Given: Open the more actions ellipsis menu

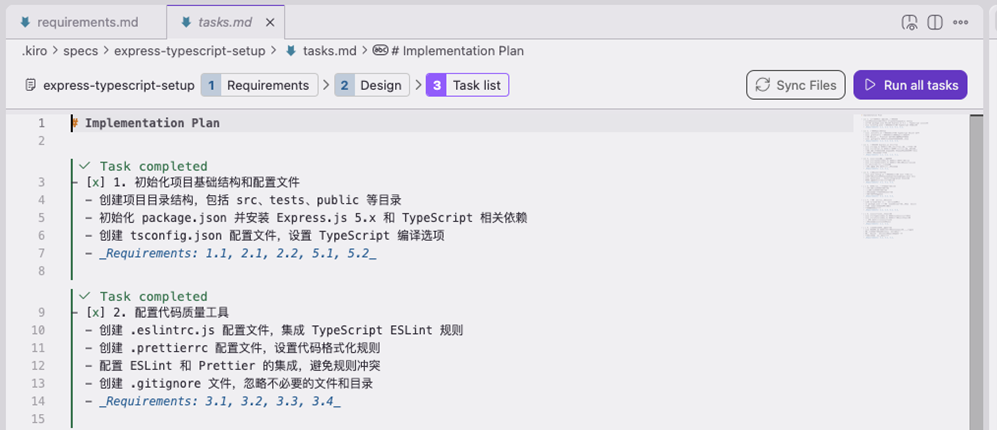Looking at the screenshot, I should (x=961, y=22).
